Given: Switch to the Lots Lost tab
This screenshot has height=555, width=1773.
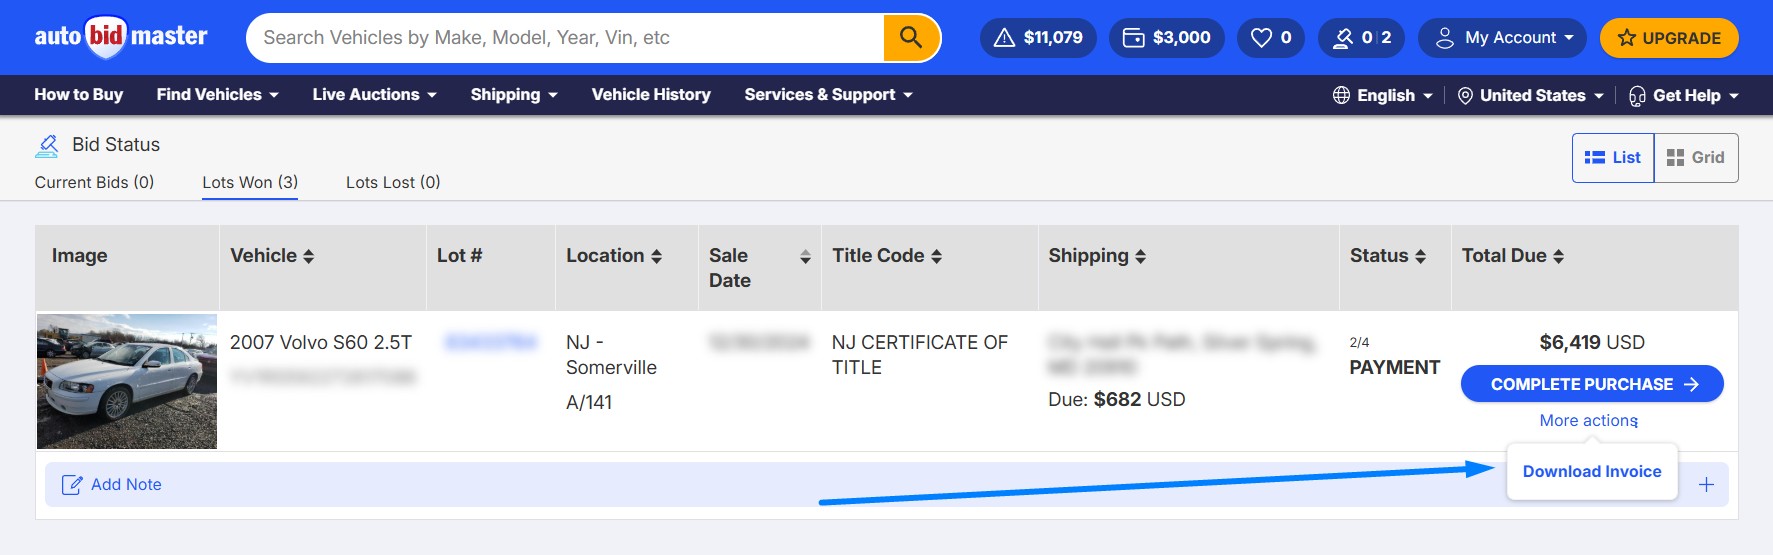Looking at the screenshot, I should [393, 182].
